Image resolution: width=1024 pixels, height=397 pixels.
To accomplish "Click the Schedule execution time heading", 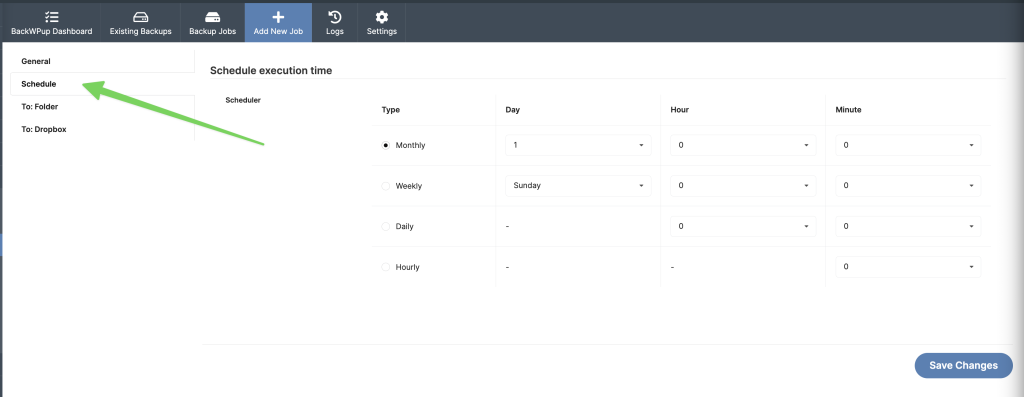I will click(271, 71).
